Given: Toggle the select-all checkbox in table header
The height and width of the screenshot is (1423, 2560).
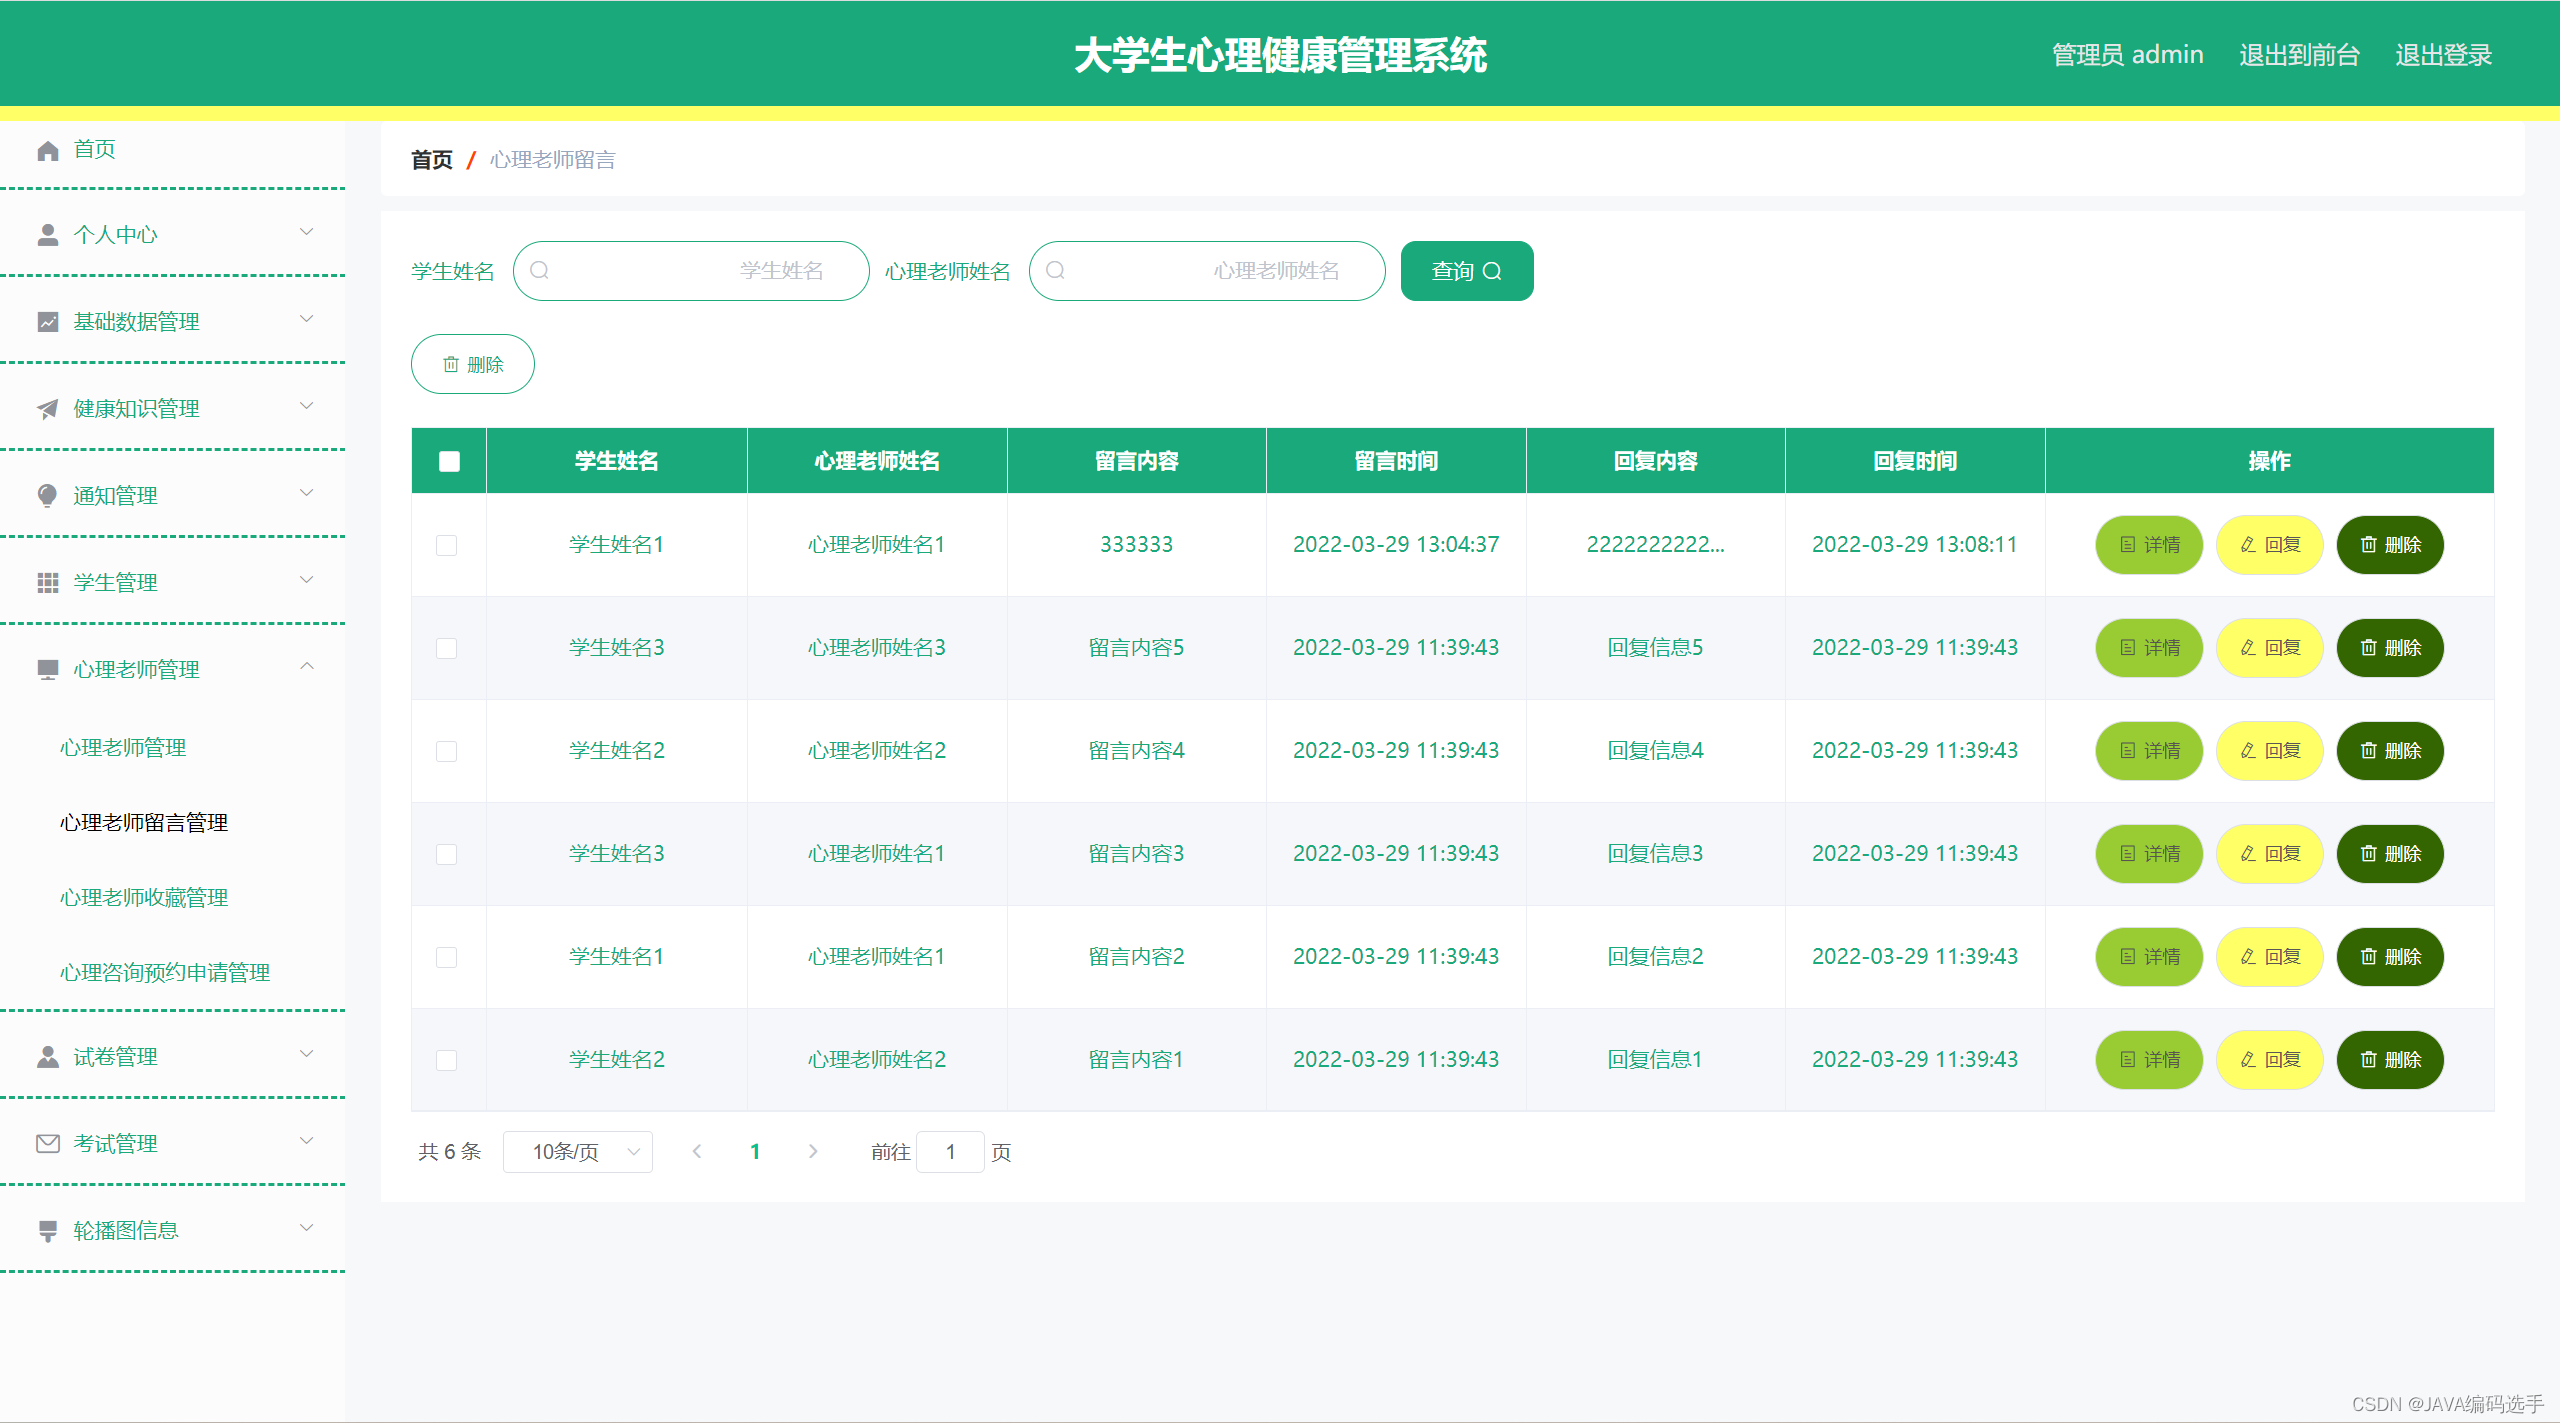Looking at the screenshot, I should 449,461.
